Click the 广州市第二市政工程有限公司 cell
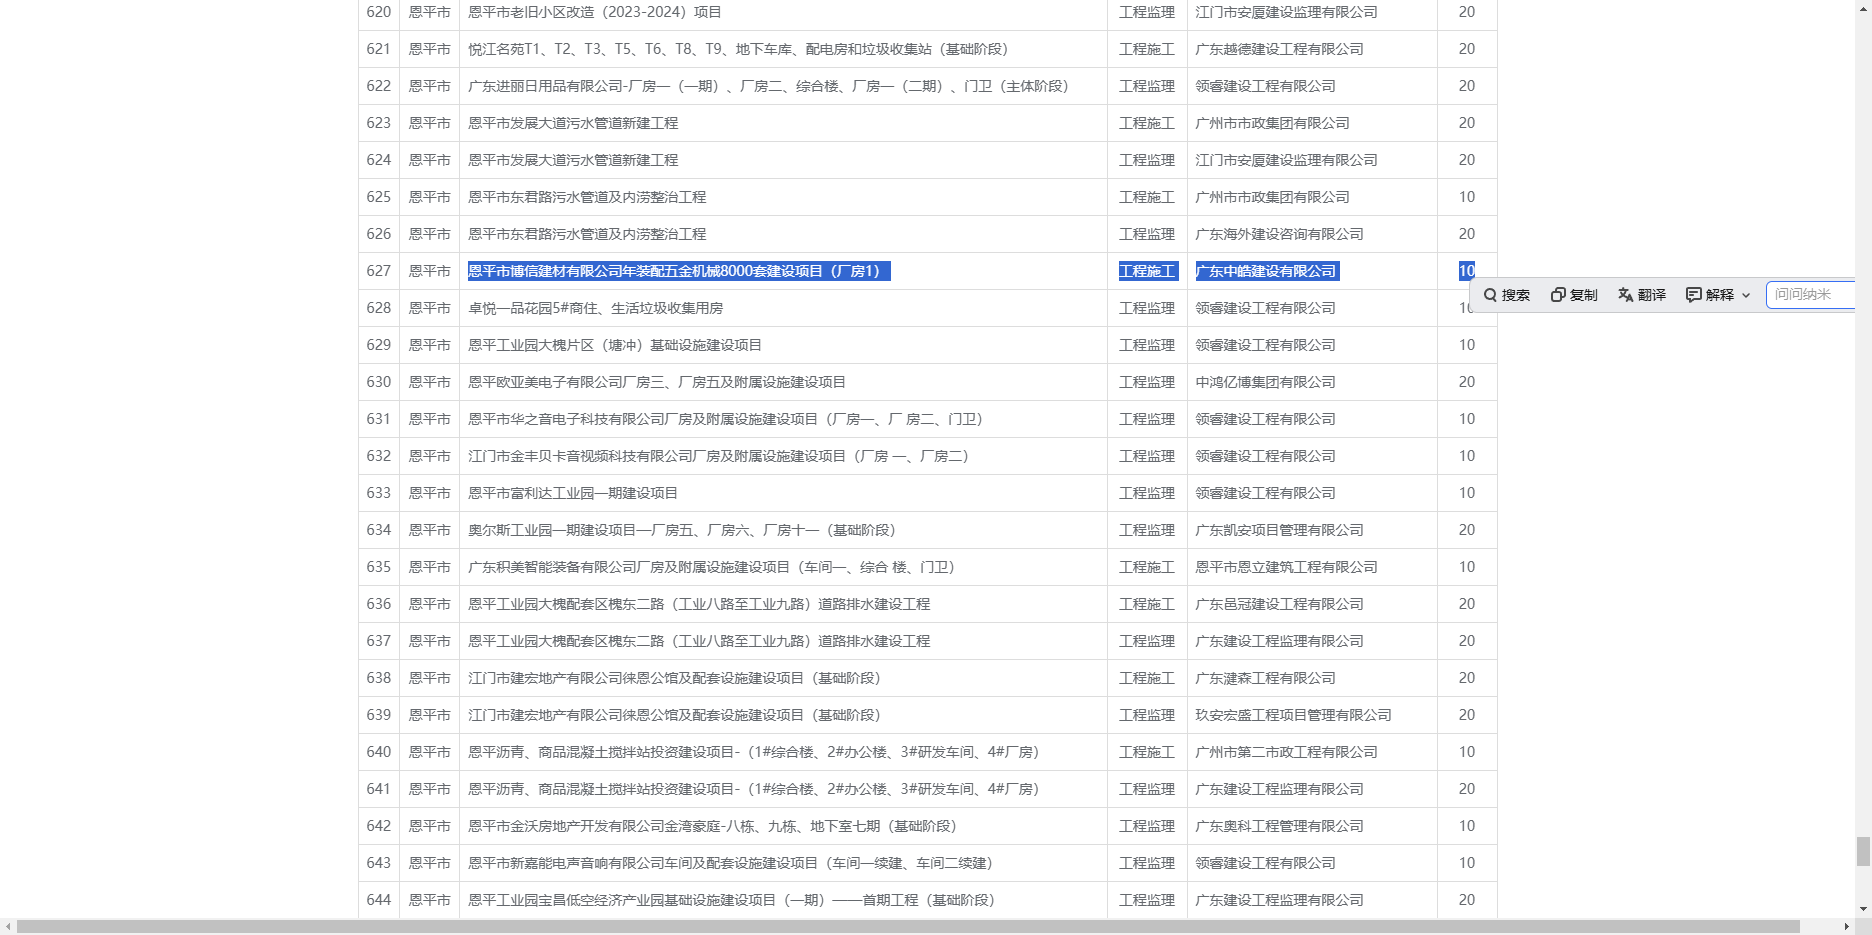This screenshot has height=935, width=1872. pyautogui.click(x=1286, y=752)
